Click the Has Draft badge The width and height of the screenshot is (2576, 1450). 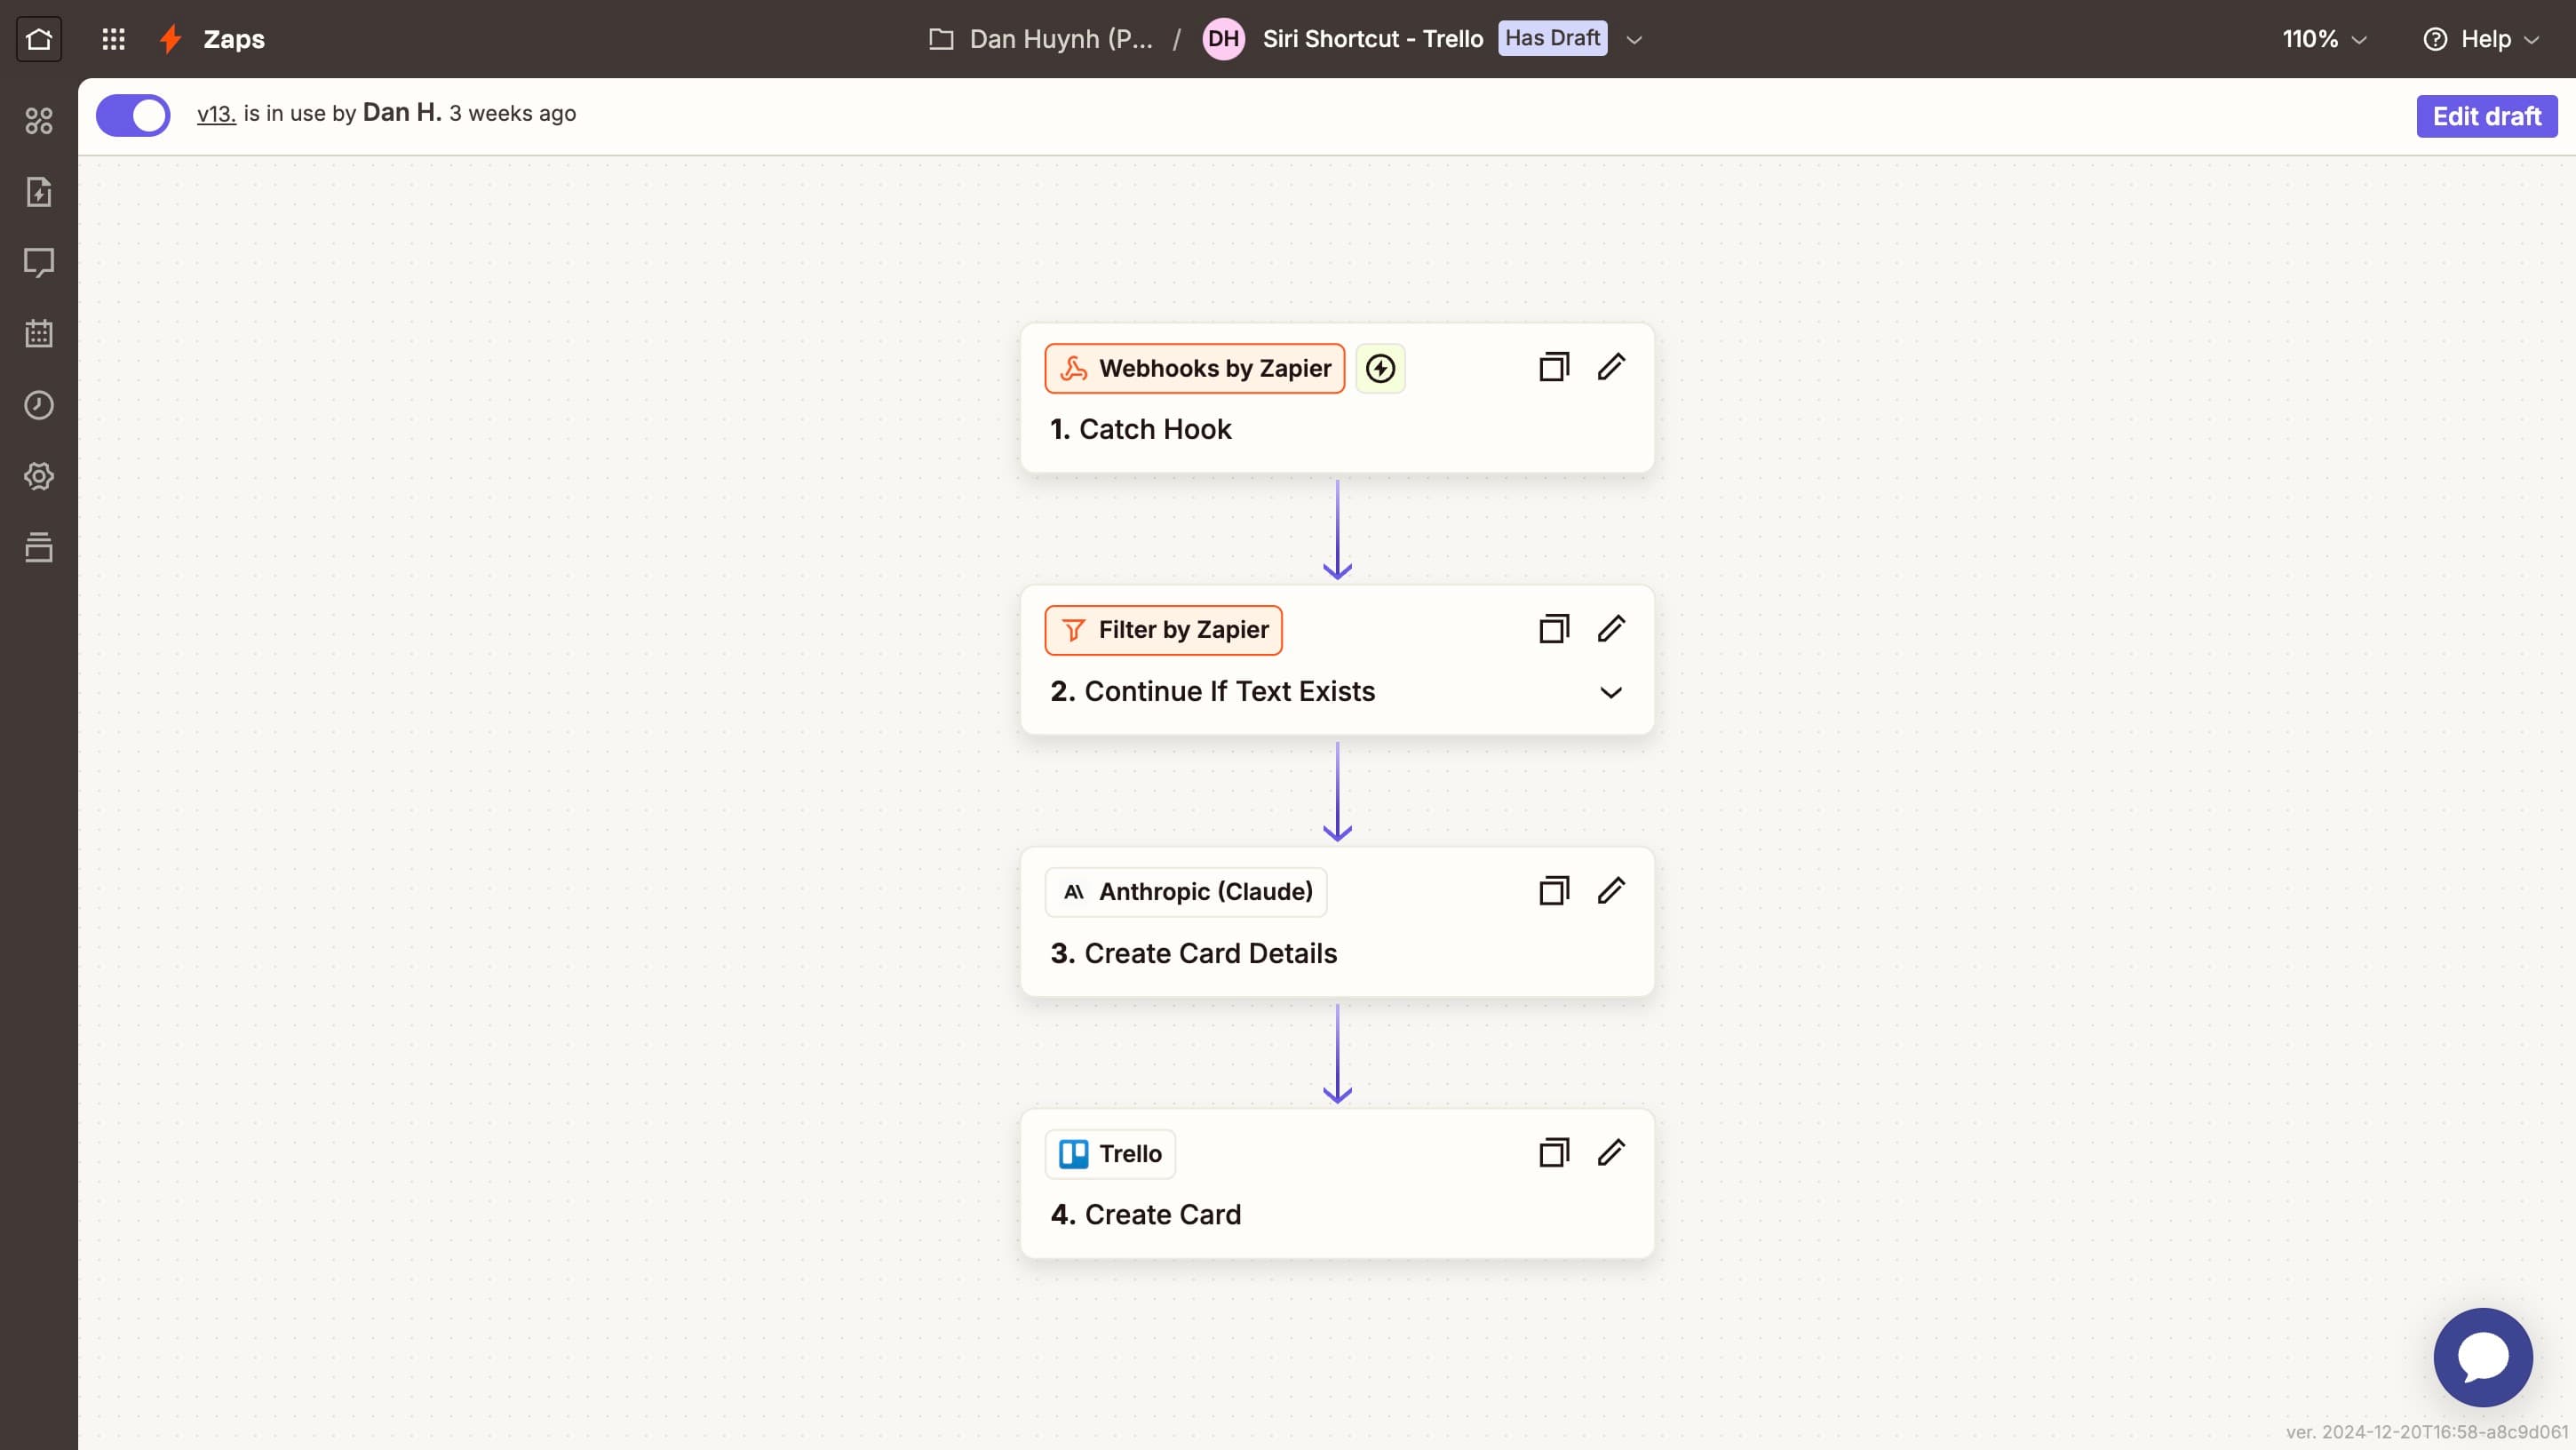1552,38
